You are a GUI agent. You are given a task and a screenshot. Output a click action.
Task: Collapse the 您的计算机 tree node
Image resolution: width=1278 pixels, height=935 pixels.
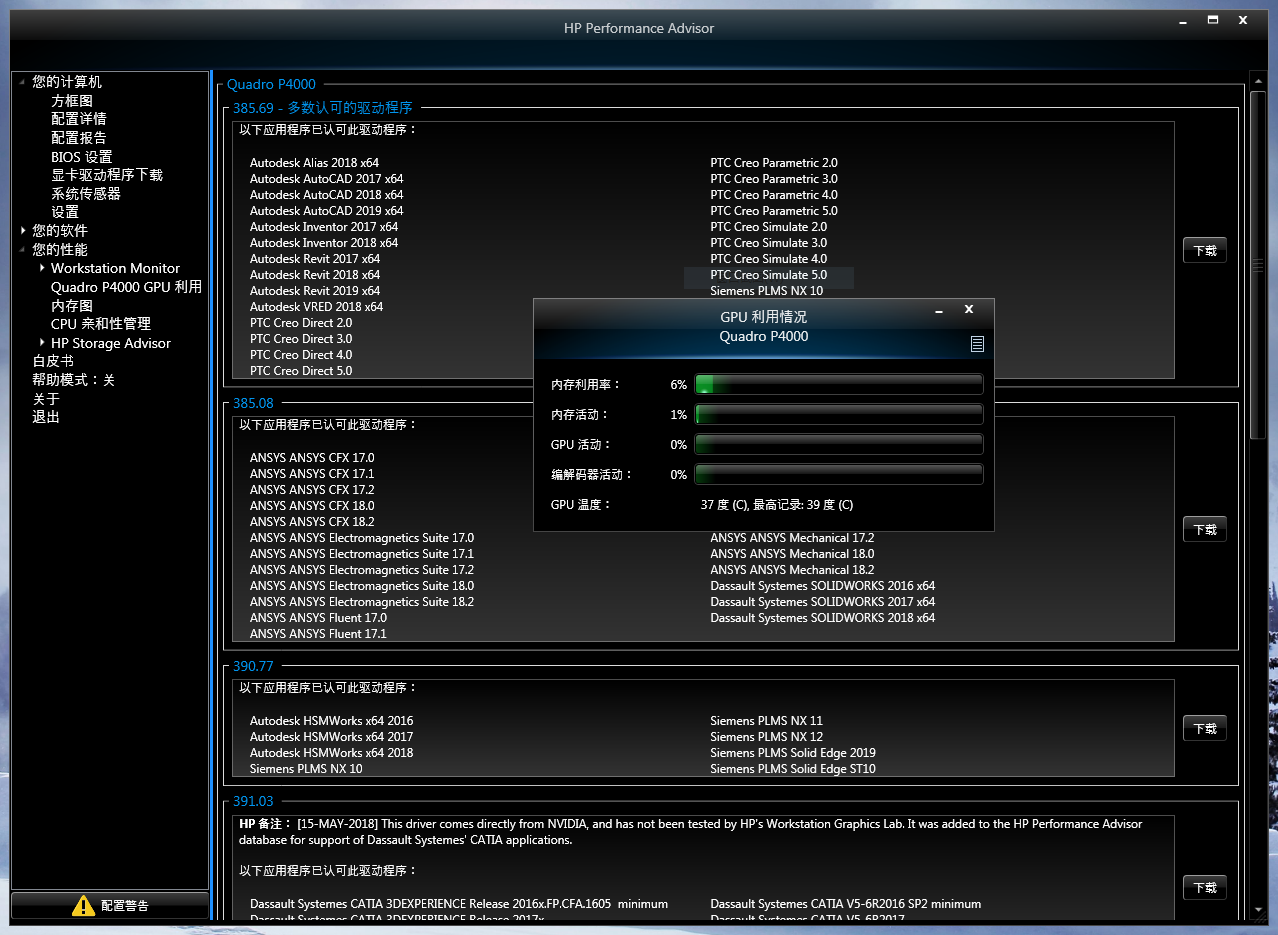[x=23, y=82]
